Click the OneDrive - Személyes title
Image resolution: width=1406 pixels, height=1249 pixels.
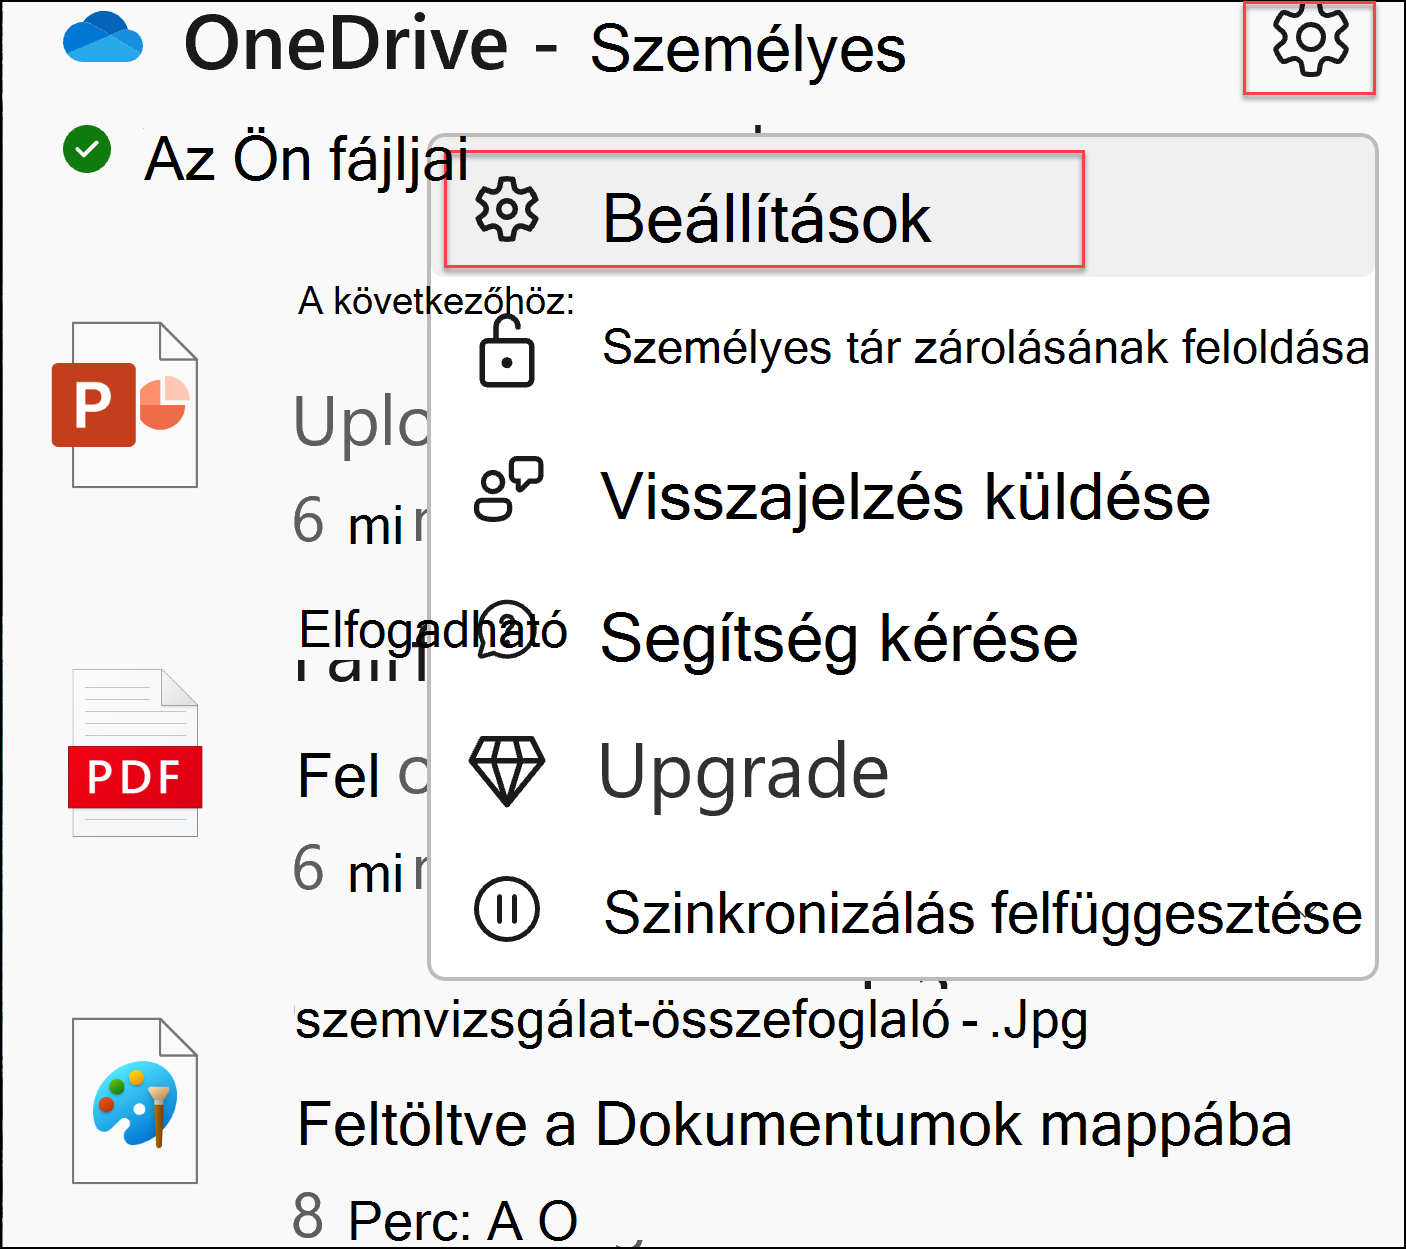click(545, 45)
